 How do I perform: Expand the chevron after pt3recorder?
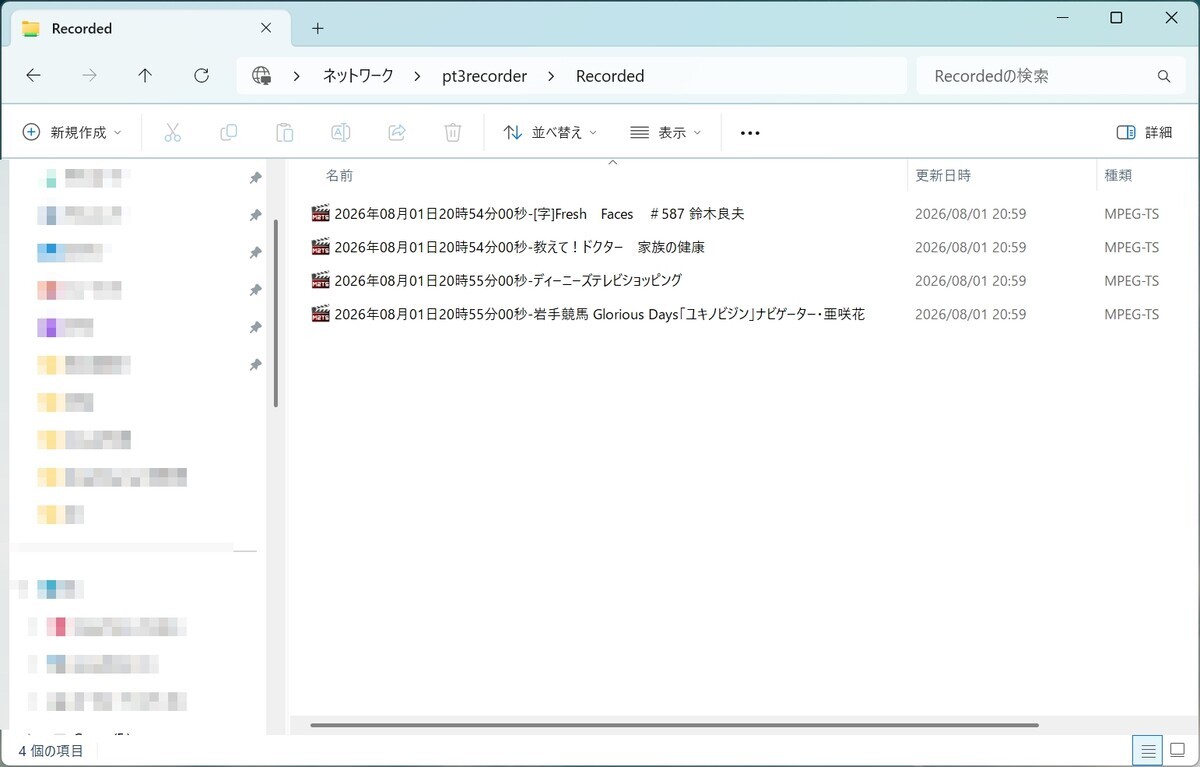tap(551, 76)
